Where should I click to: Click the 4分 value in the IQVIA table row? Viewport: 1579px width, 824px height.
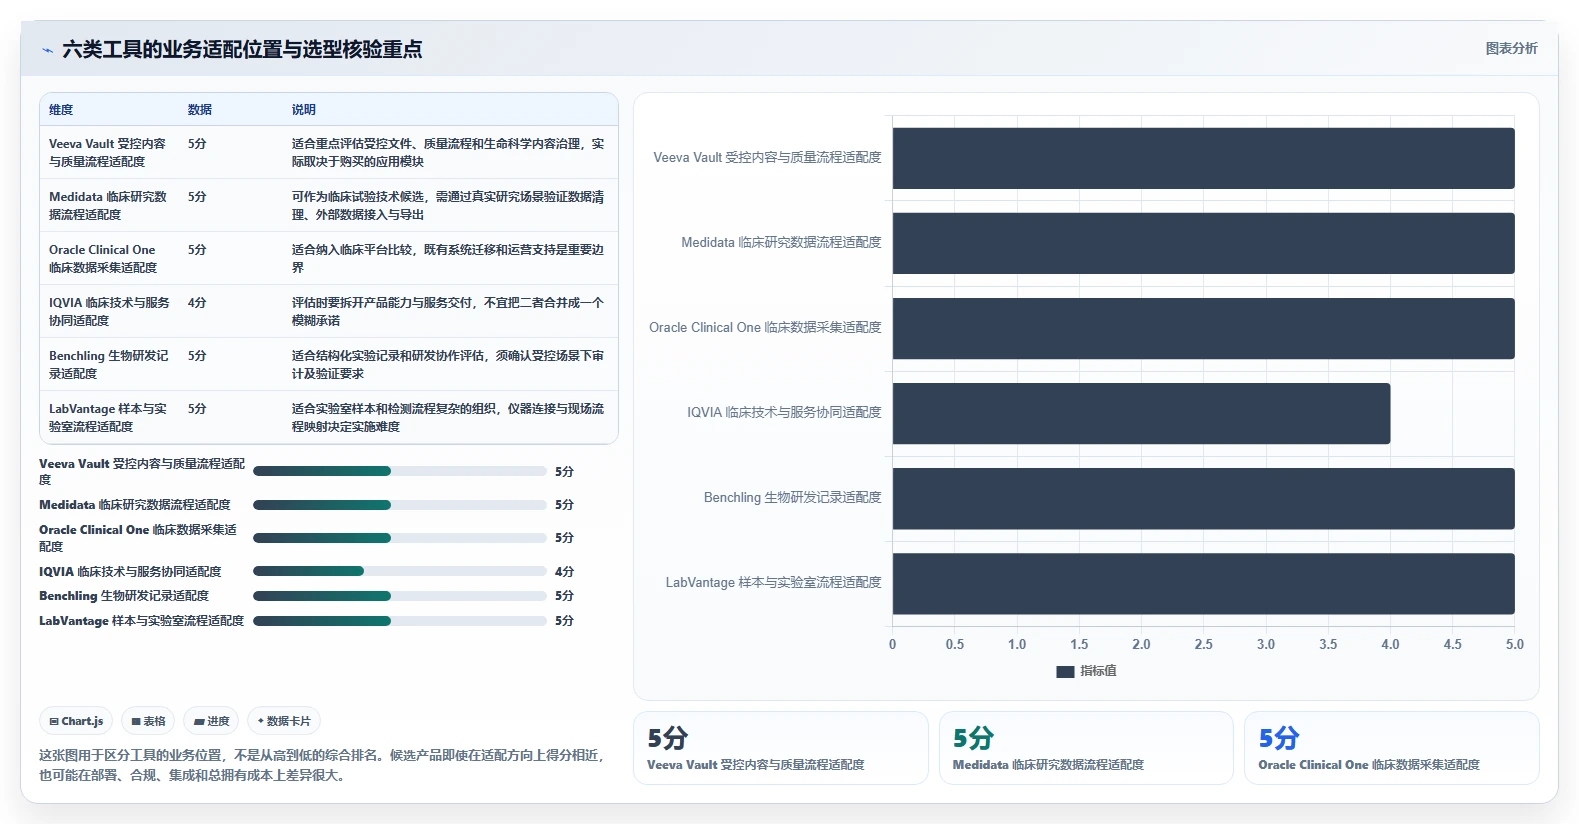[x=197, y=302]
